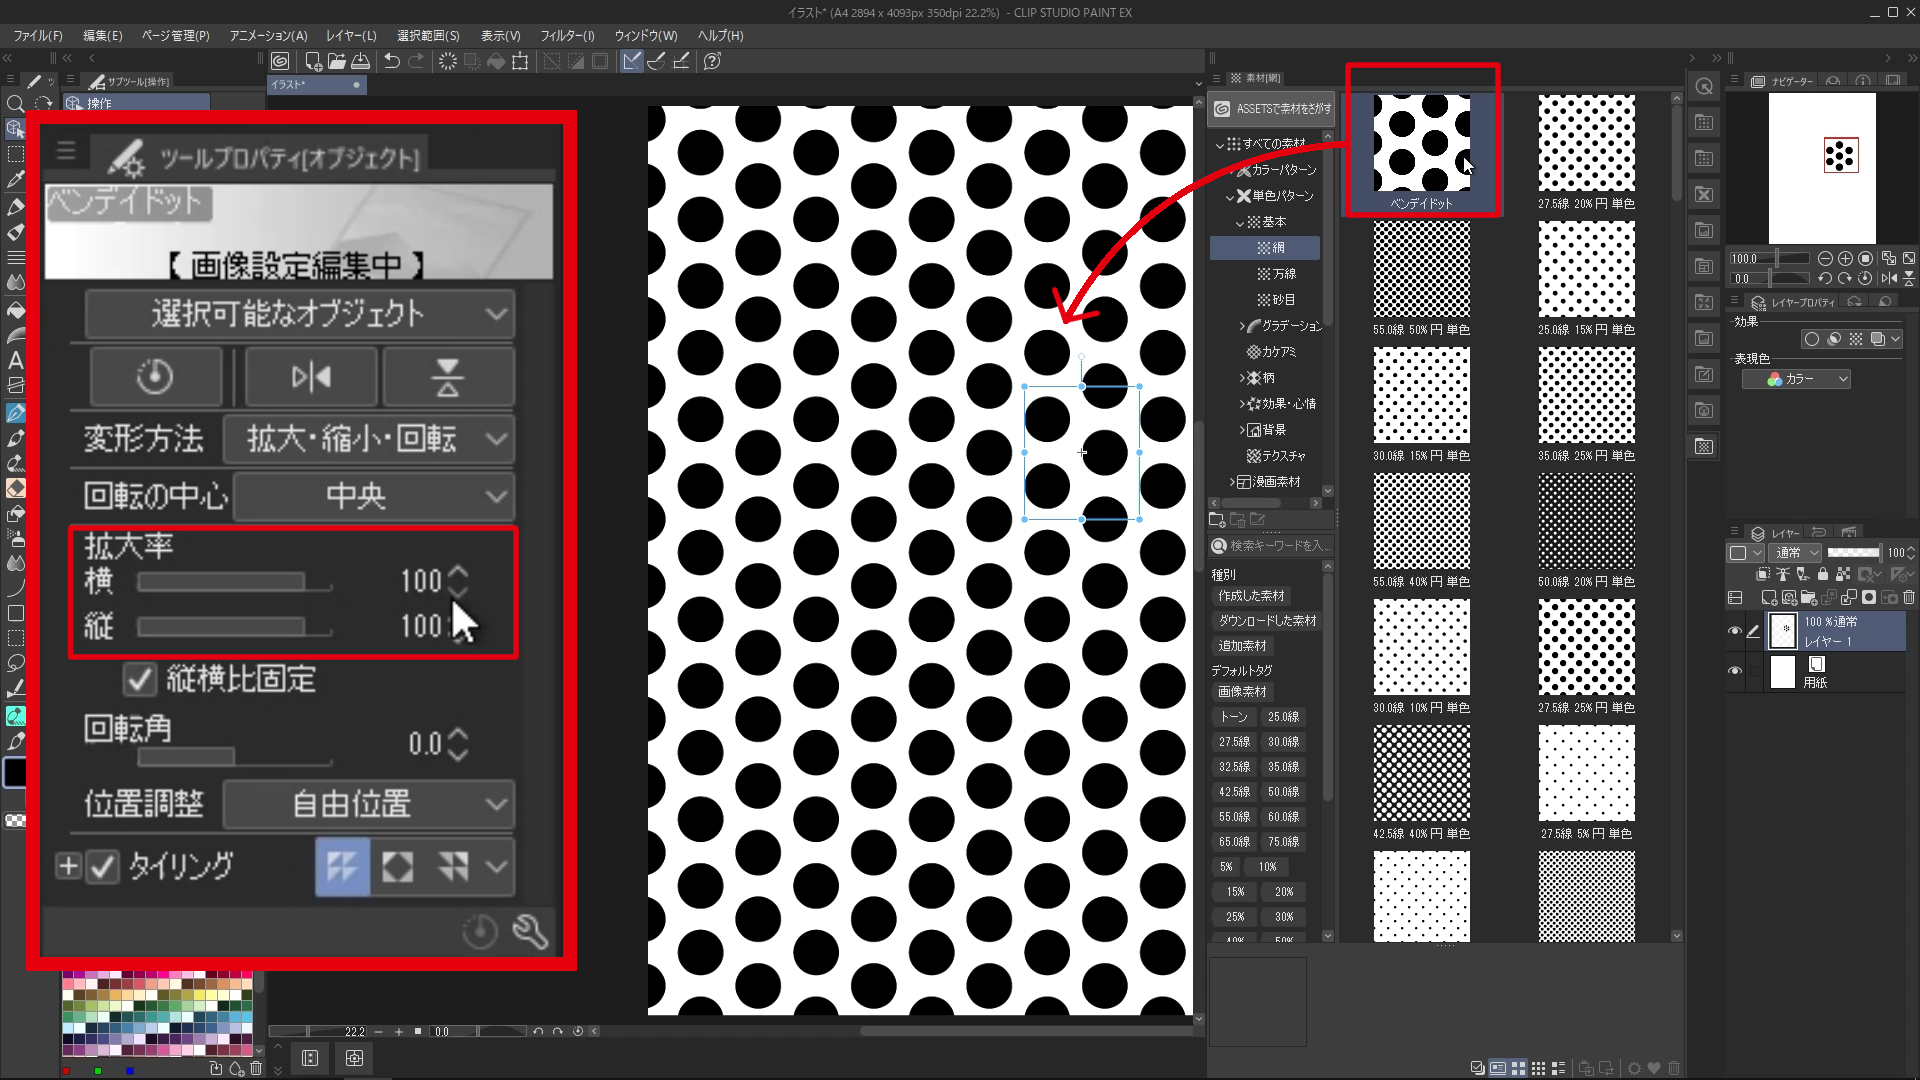Click the undo arrow in the top toolbar
The width and height of the screenshot is (1920, 1080).
pyautogui.click(x=392, y=61)
